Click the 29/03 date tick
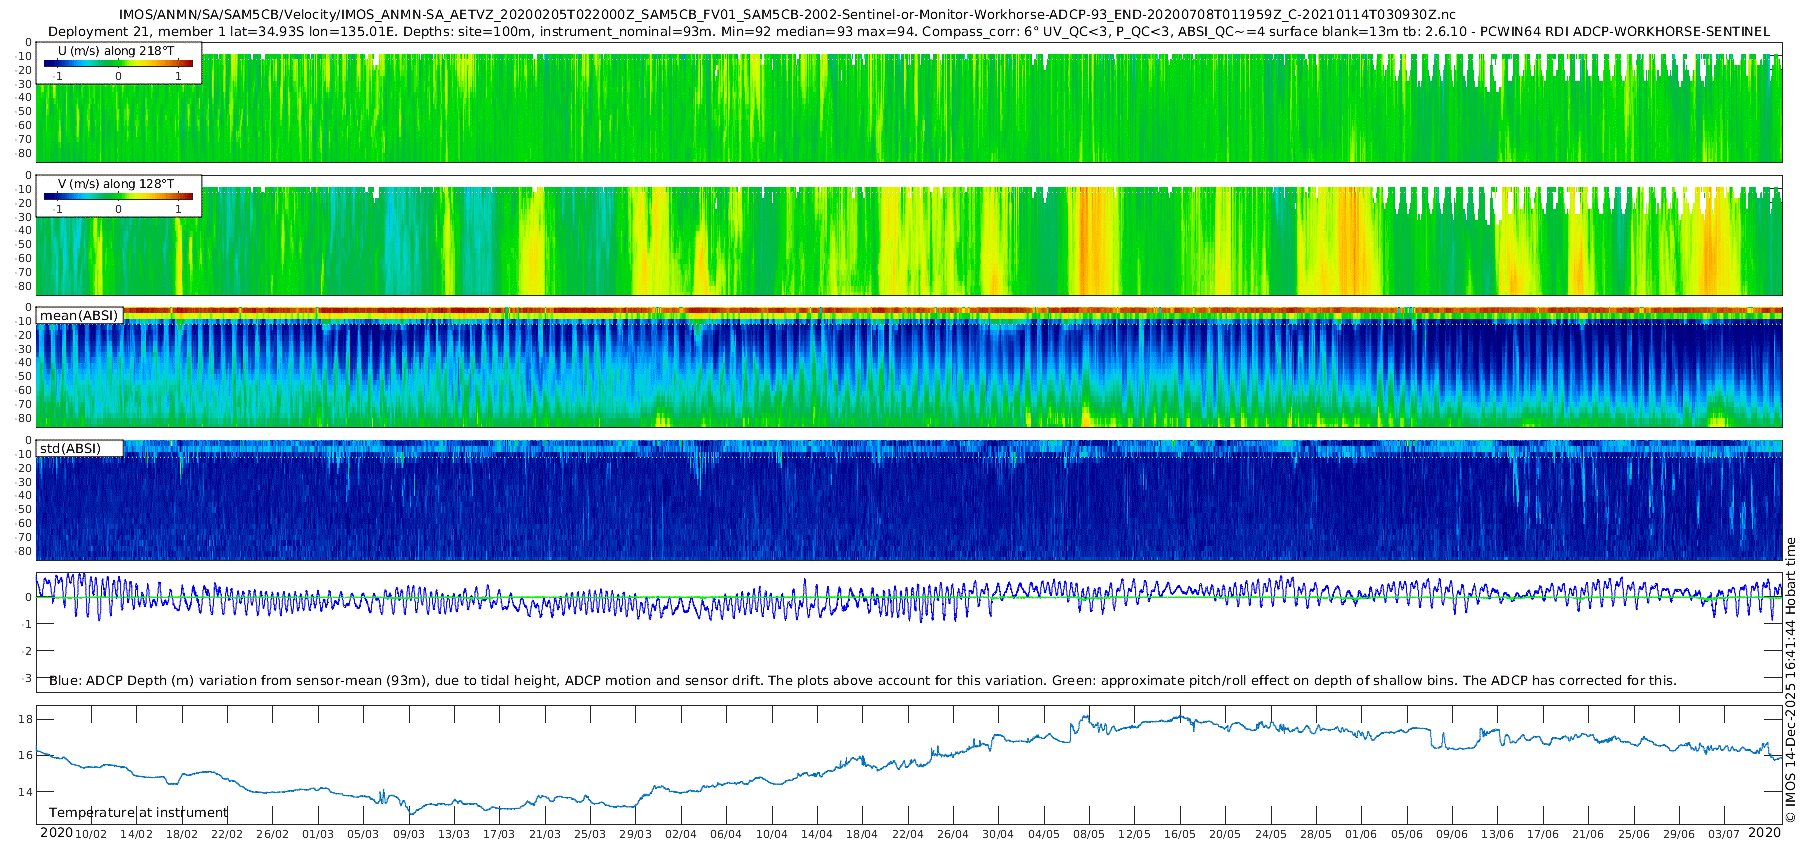1800x850 pixels. tap(635, 834)
